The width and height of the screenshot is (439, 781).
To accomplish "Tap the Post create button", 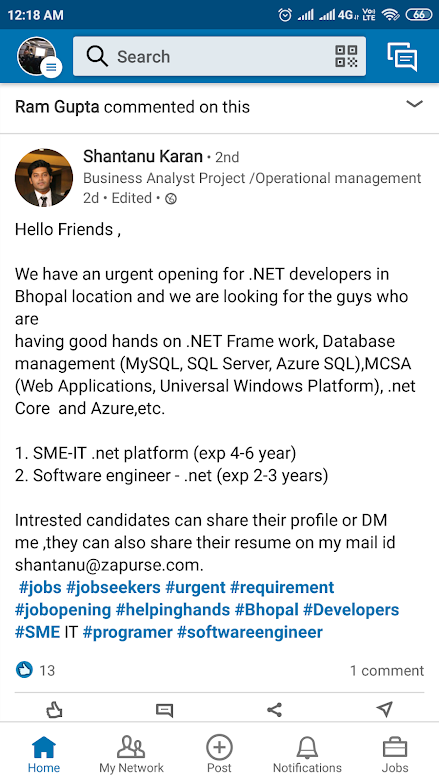I will pos(219,754).
